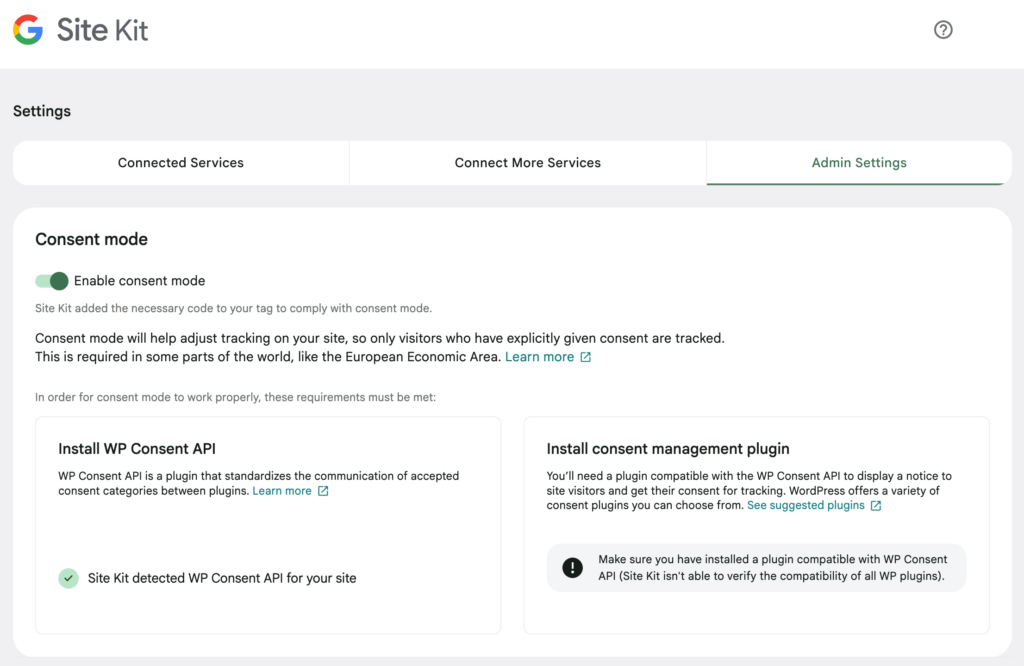This screenshot has width=1024, height=666.
Task: Click the black exclamation warning icon
Action: pos(572,568)
